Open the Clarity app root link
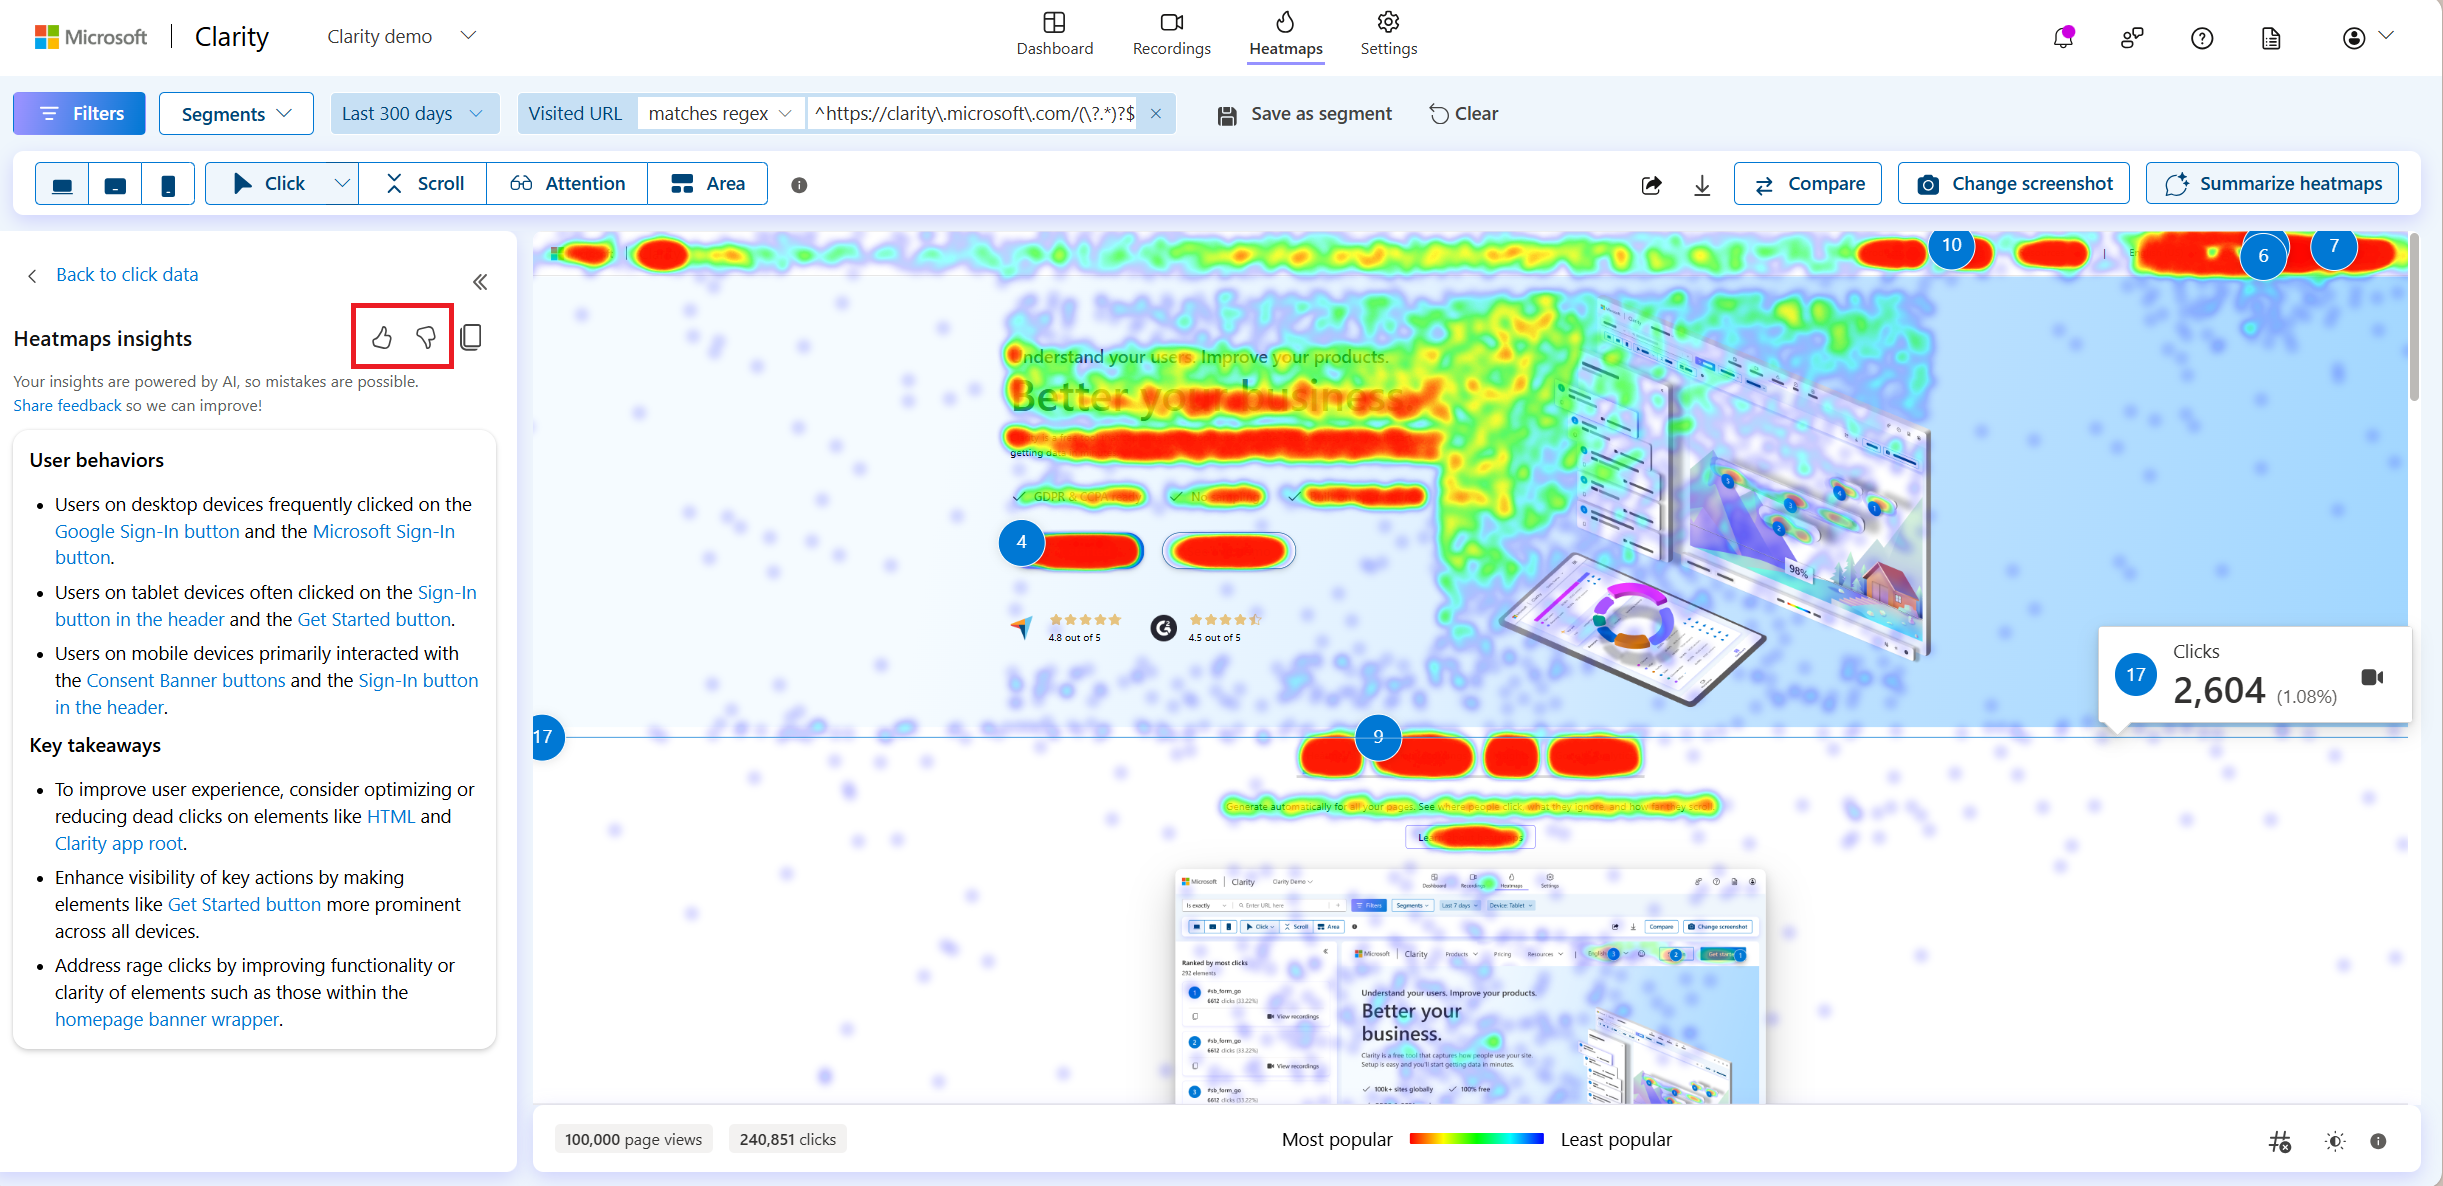The height and width of the screenshot is (1186, 2443). pyautogui.click(x=119, y=844)
